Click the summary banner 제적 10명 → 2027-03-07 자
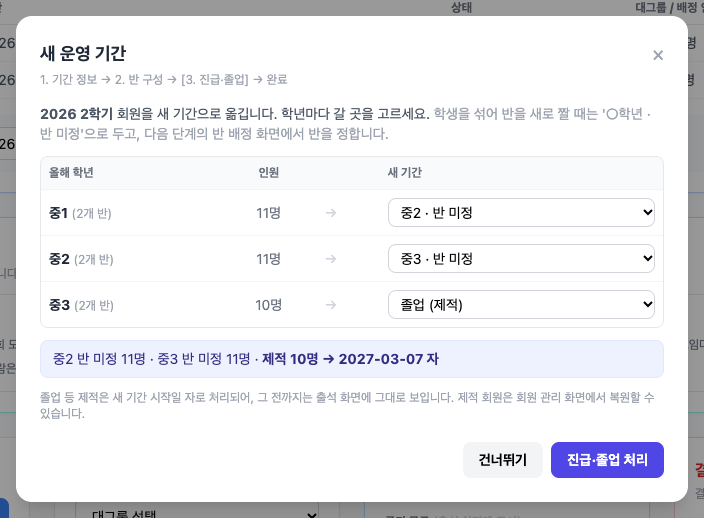704x518 pixels. click(x=351, y=359)
